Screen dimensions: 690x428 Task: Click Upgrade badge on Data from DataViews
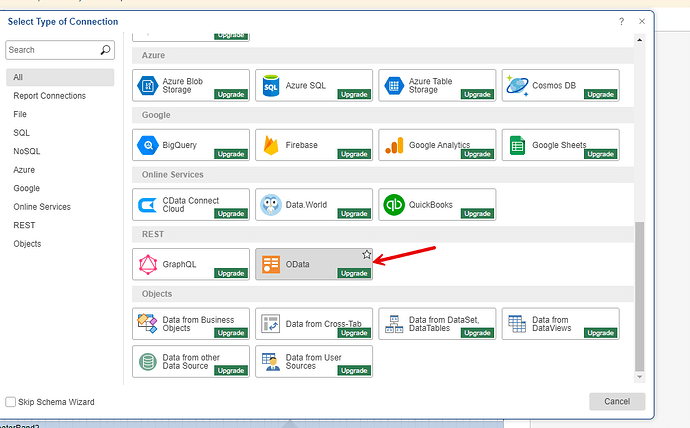[601, 333]
